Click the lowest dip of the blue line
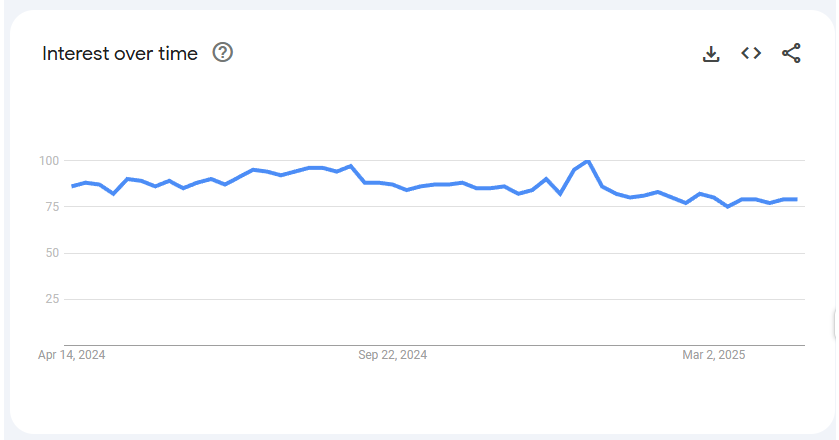 [x=727, y=206]
